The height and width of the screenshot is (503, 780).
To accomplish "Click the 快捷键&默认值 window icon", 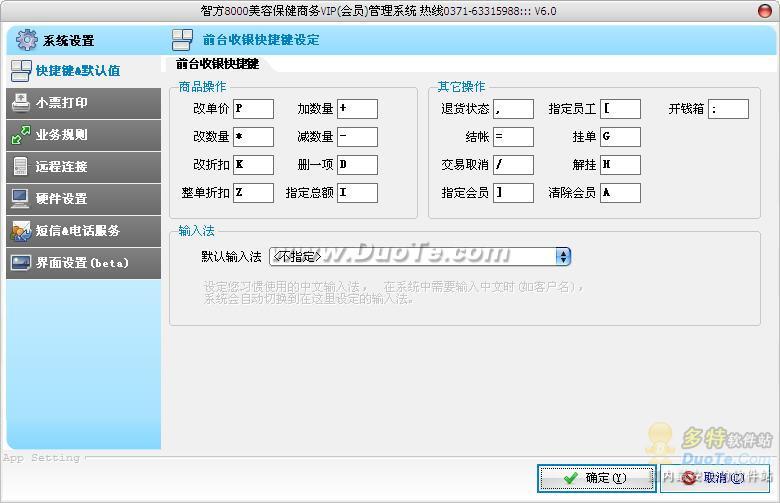I will point(21,71).
